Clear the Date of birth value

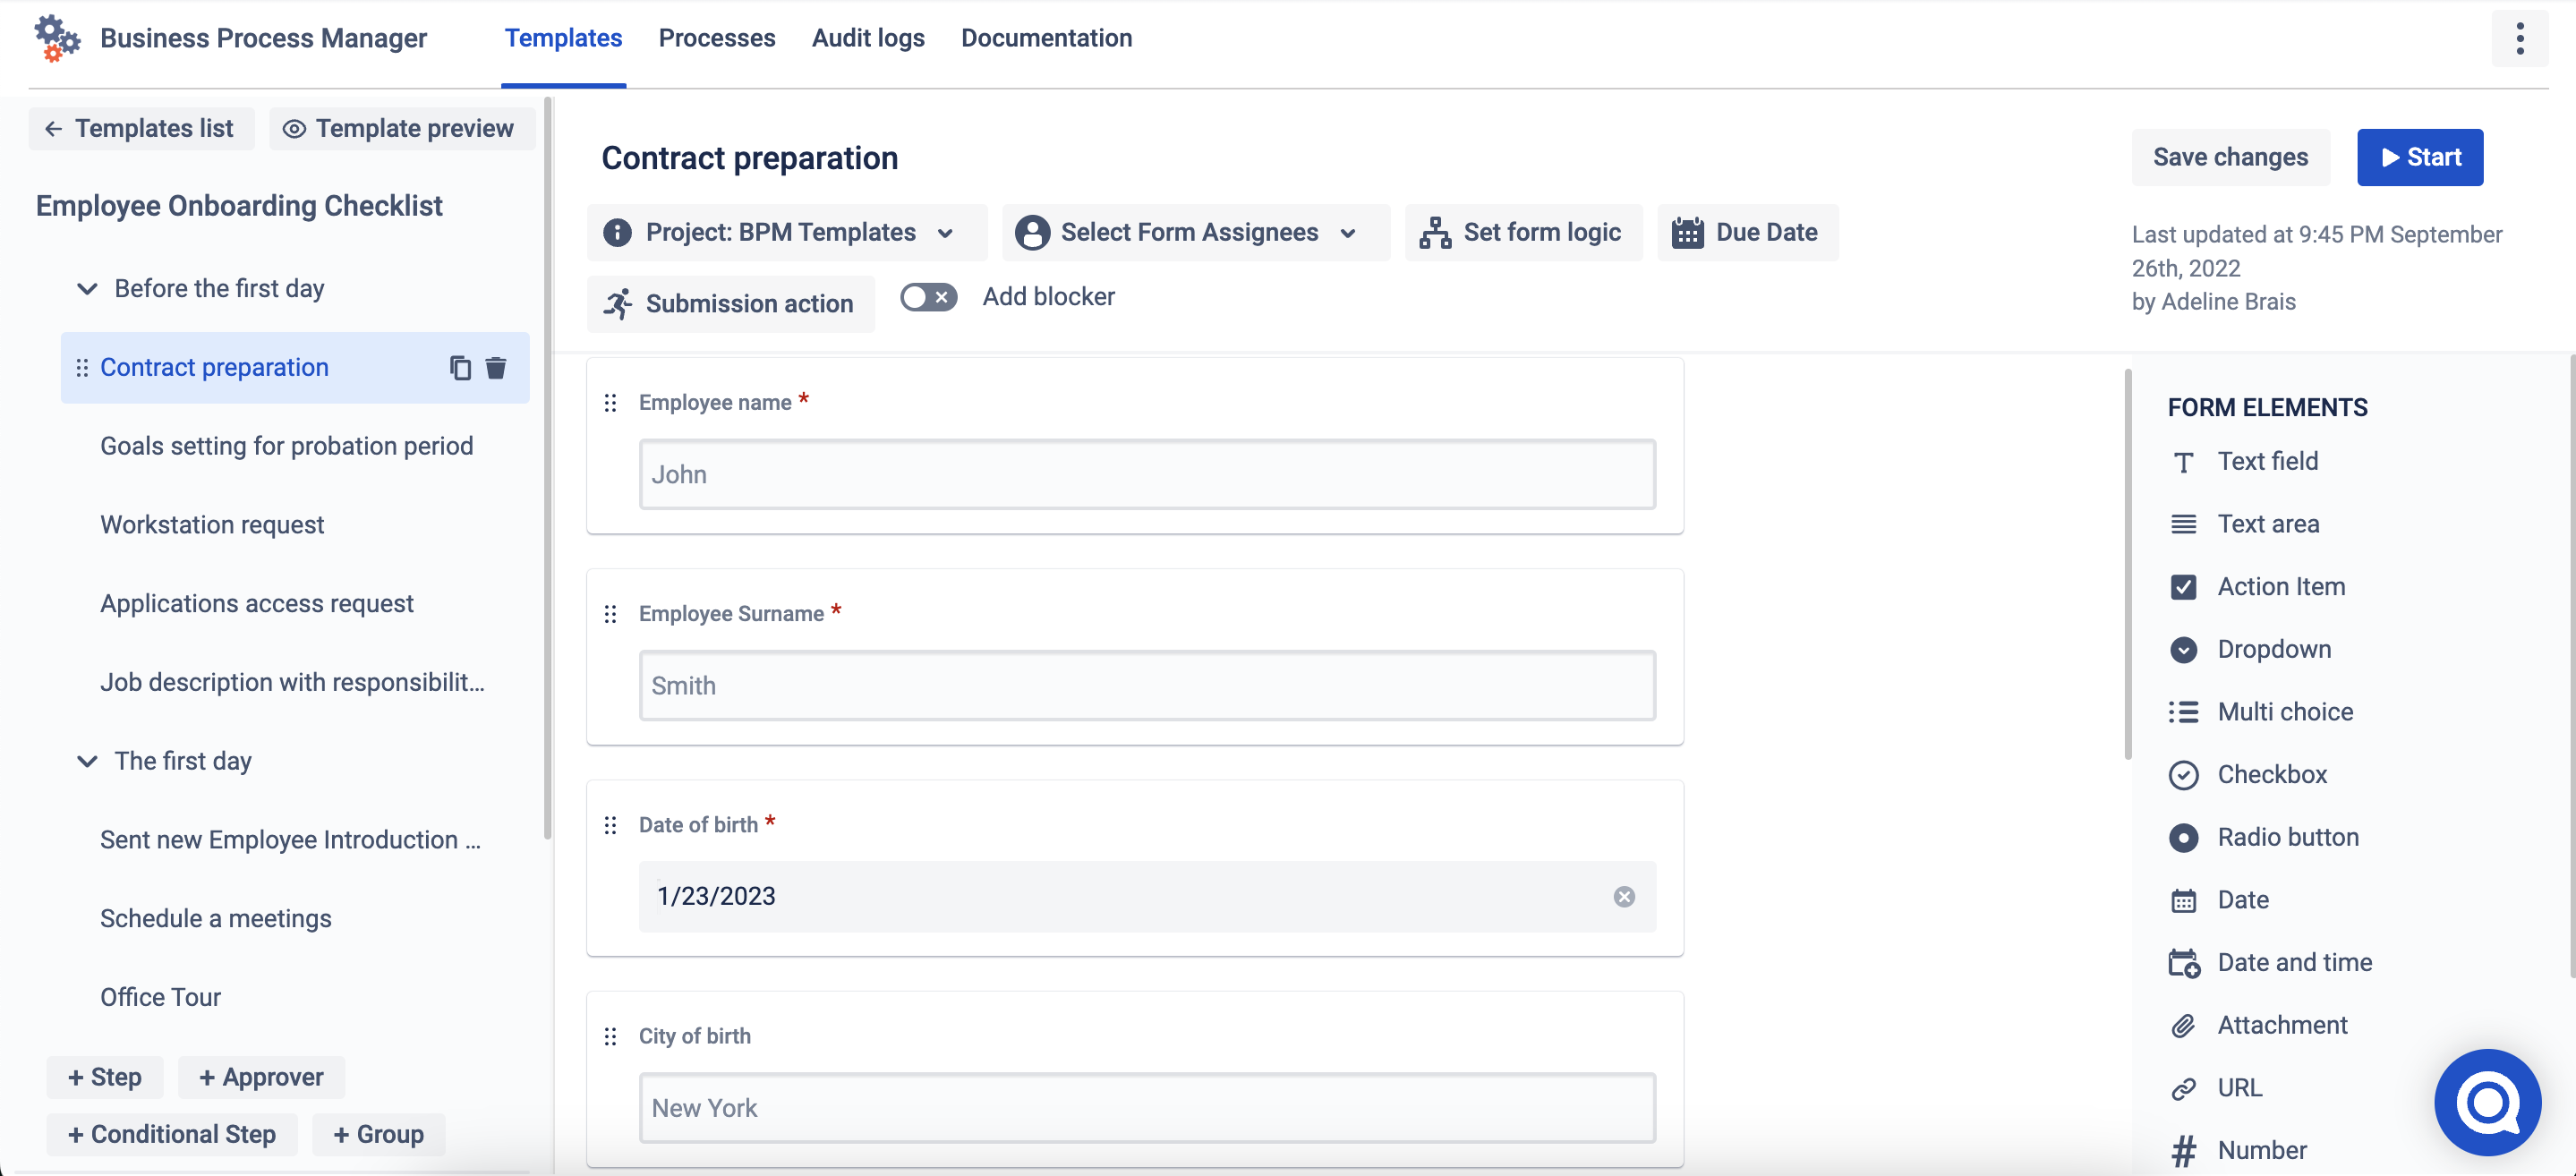[x=1624, y=897]
